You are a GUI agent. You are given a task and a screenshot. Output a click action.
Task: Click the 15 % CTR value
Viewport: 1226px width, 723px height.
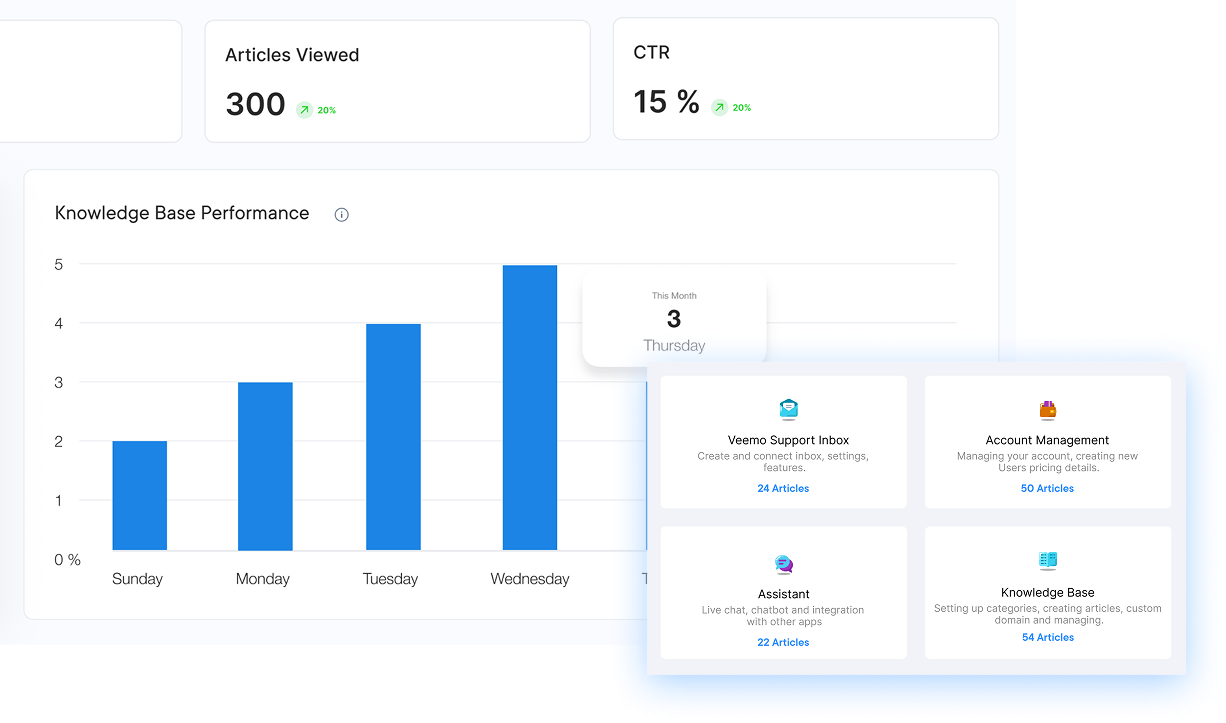pyautogui.click(x=667, y=101)
